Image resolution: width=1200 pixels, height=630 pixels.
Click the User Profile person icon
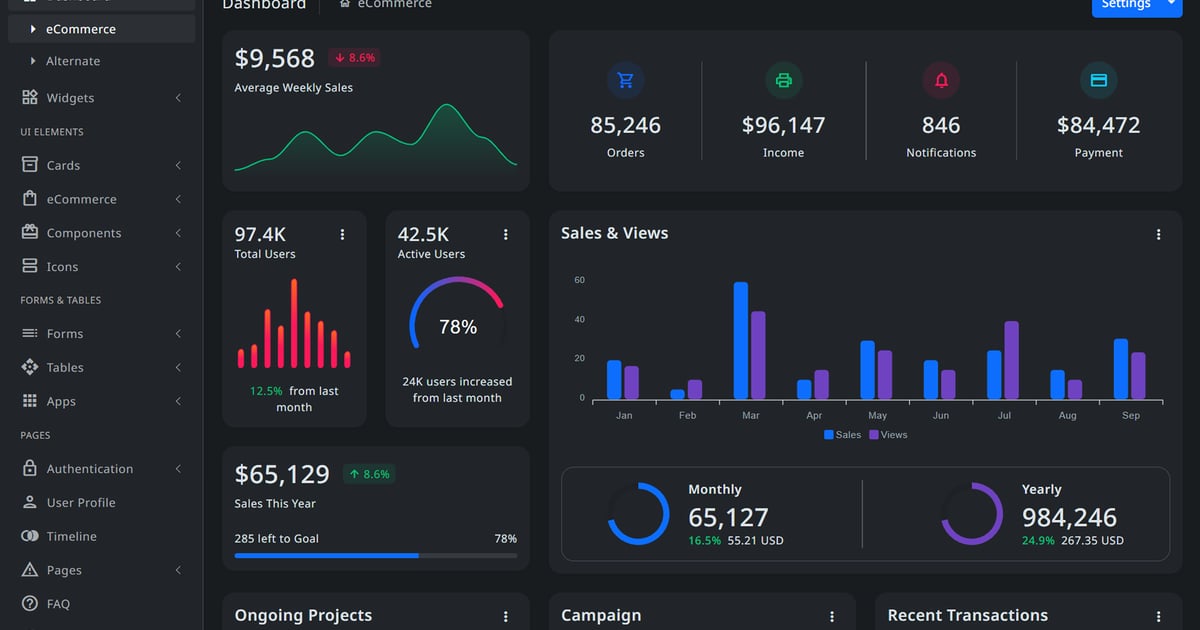pyautogui.click(x=29, y=503)
